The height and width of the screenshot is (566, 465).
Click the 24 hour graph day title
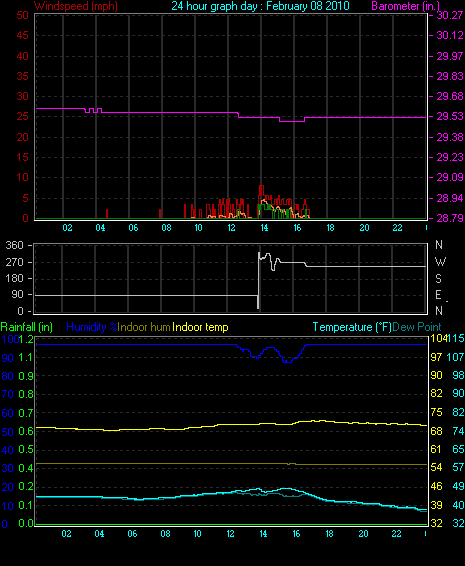pos(260,6)
